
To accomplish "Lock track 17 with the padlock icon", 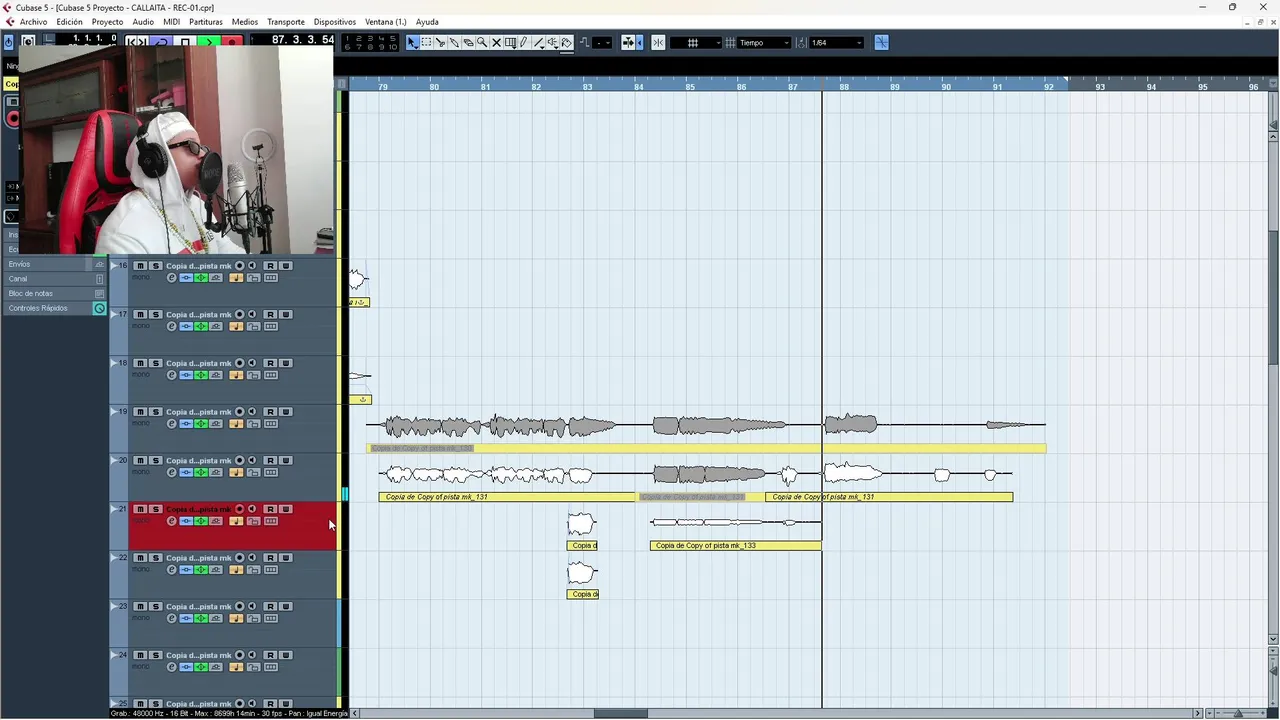I will (253, 327).
